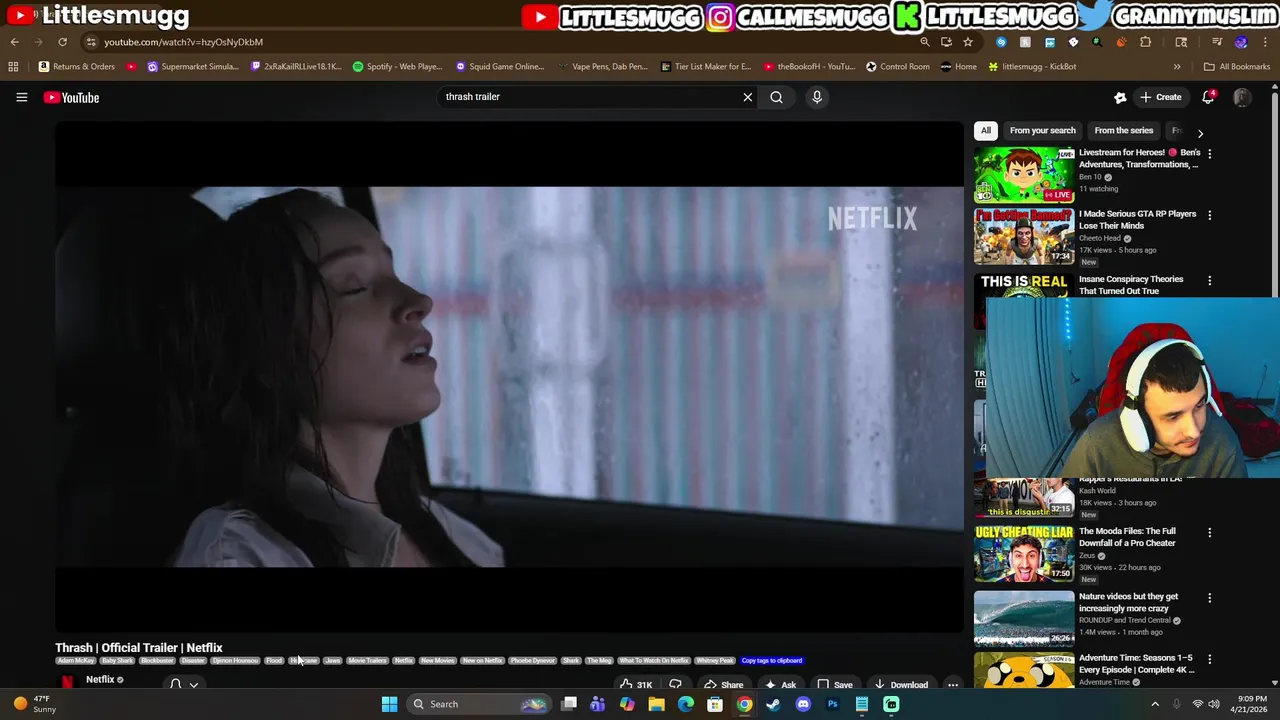The width and height of the screenshot is (1280, 720).
Task: Click the 'Adam McKay' tag
Action: click(x=76, y=661)
